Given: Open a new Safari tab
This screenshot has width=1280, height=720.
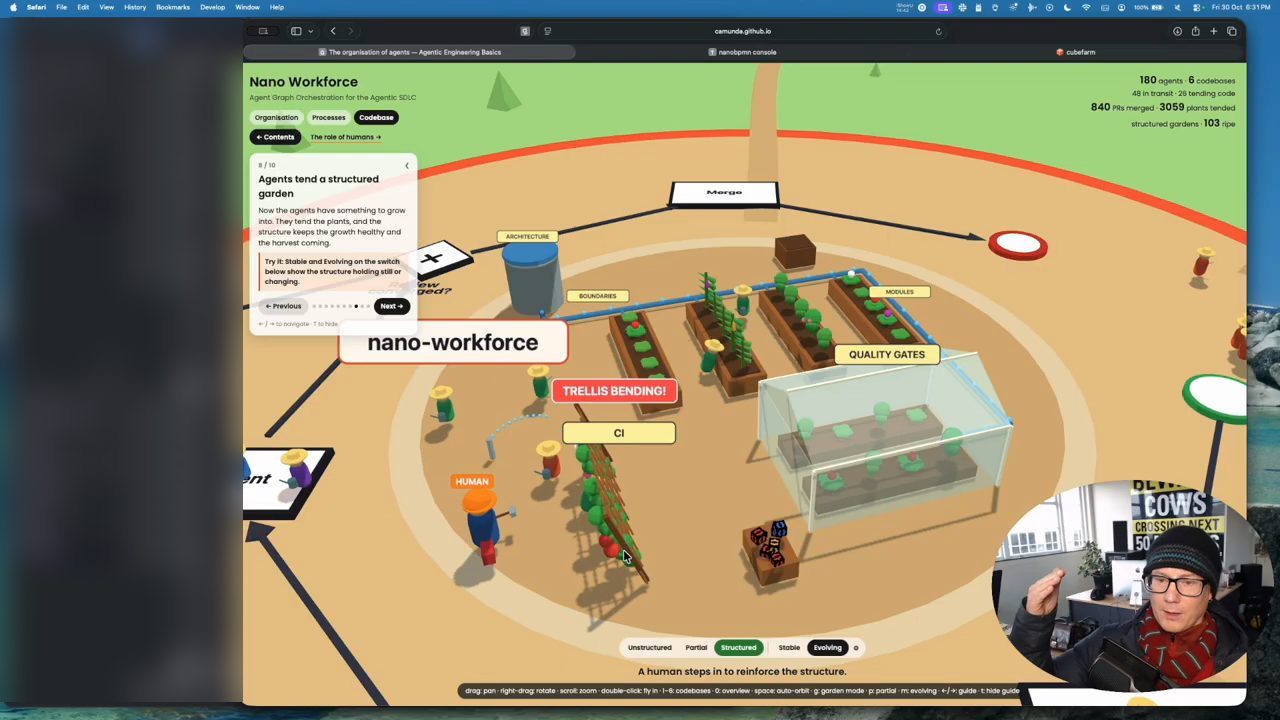Looking at the screenshot, I should tap(1213, 31).
